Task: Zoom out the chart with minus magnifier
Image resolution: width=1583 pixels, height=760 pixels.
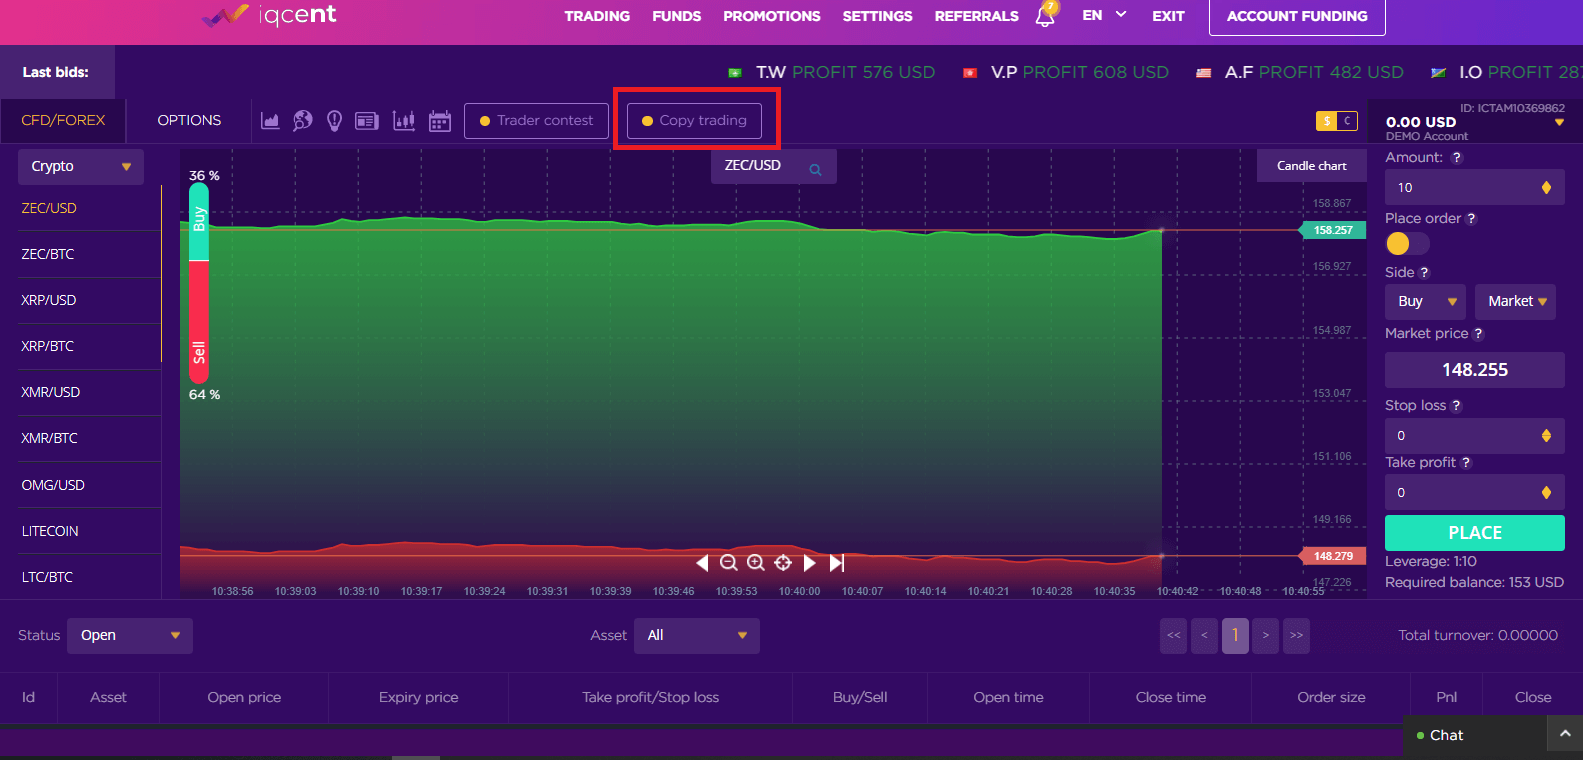Action: point(729,563)
